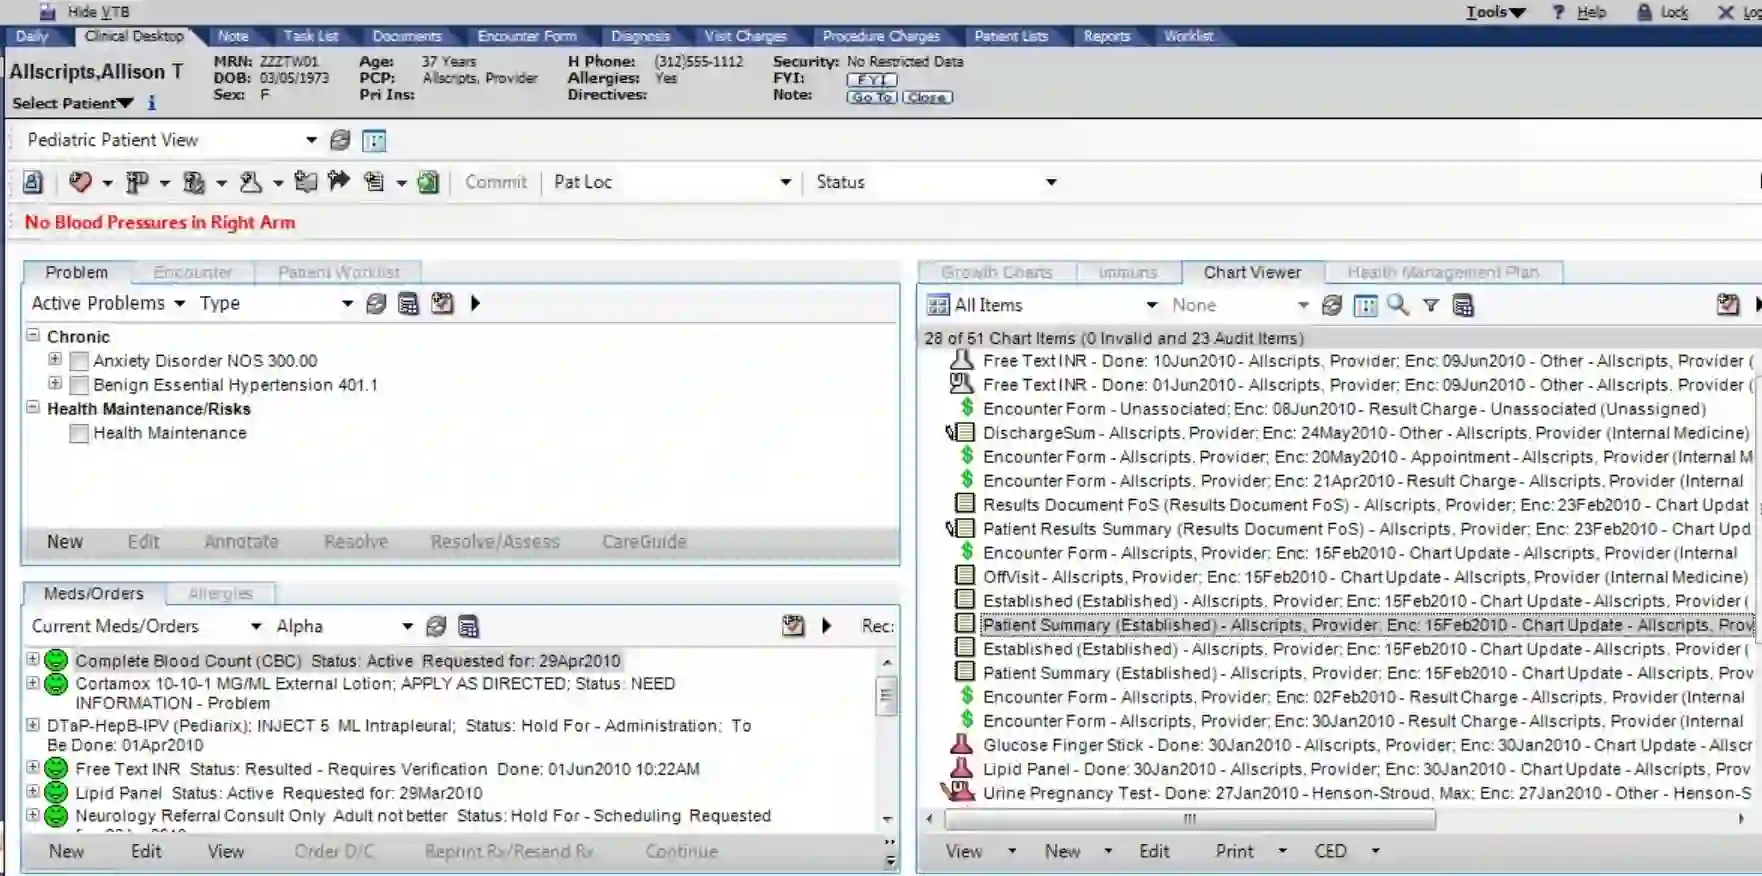This screenshot has height=876, width=1762.
Task: Click the Chart Viewer horizontal scrollbar
Action: coord(1190,819)
